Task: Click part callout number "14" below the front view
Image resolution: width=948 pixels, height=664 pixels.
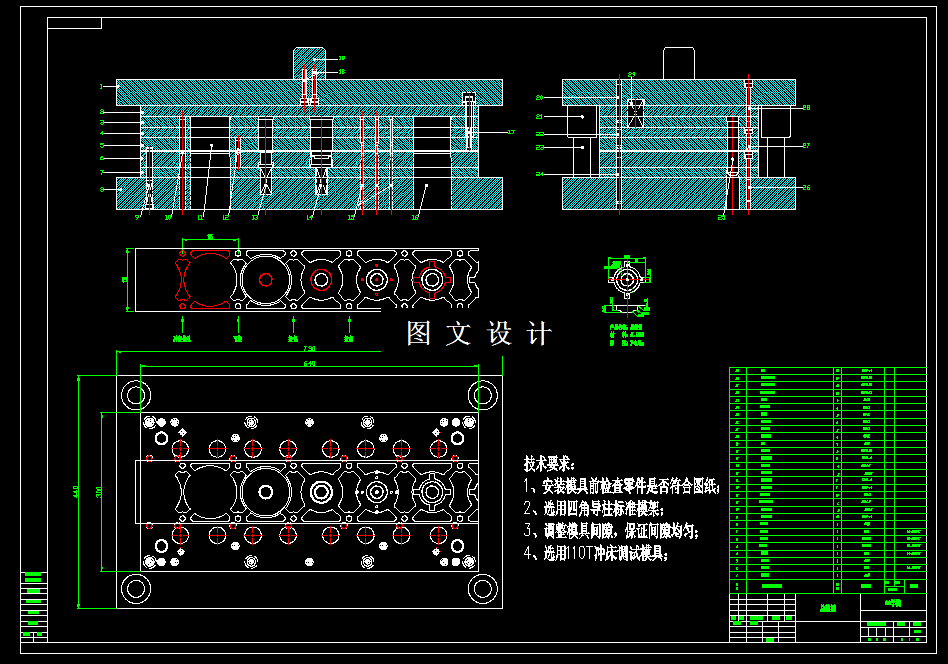Action: click(310, 217)
